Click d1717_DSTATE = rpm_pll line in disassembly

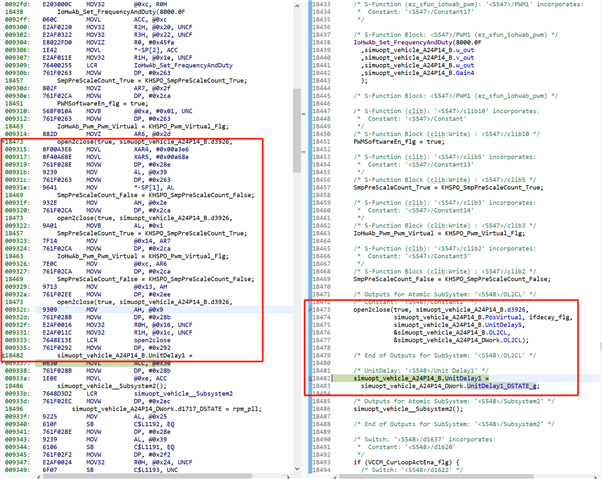coord(167,409)
